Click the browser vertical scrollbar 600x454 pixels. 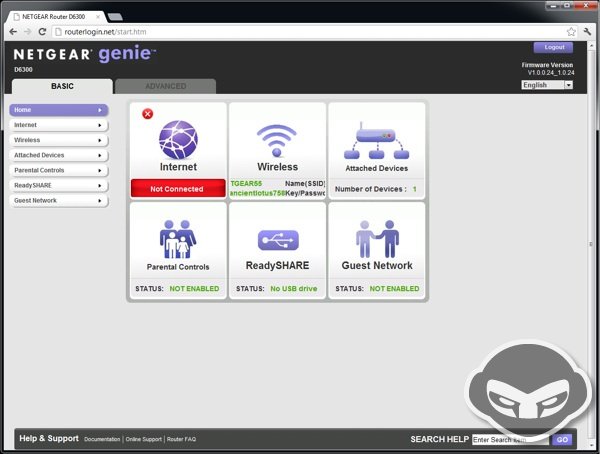590,244
